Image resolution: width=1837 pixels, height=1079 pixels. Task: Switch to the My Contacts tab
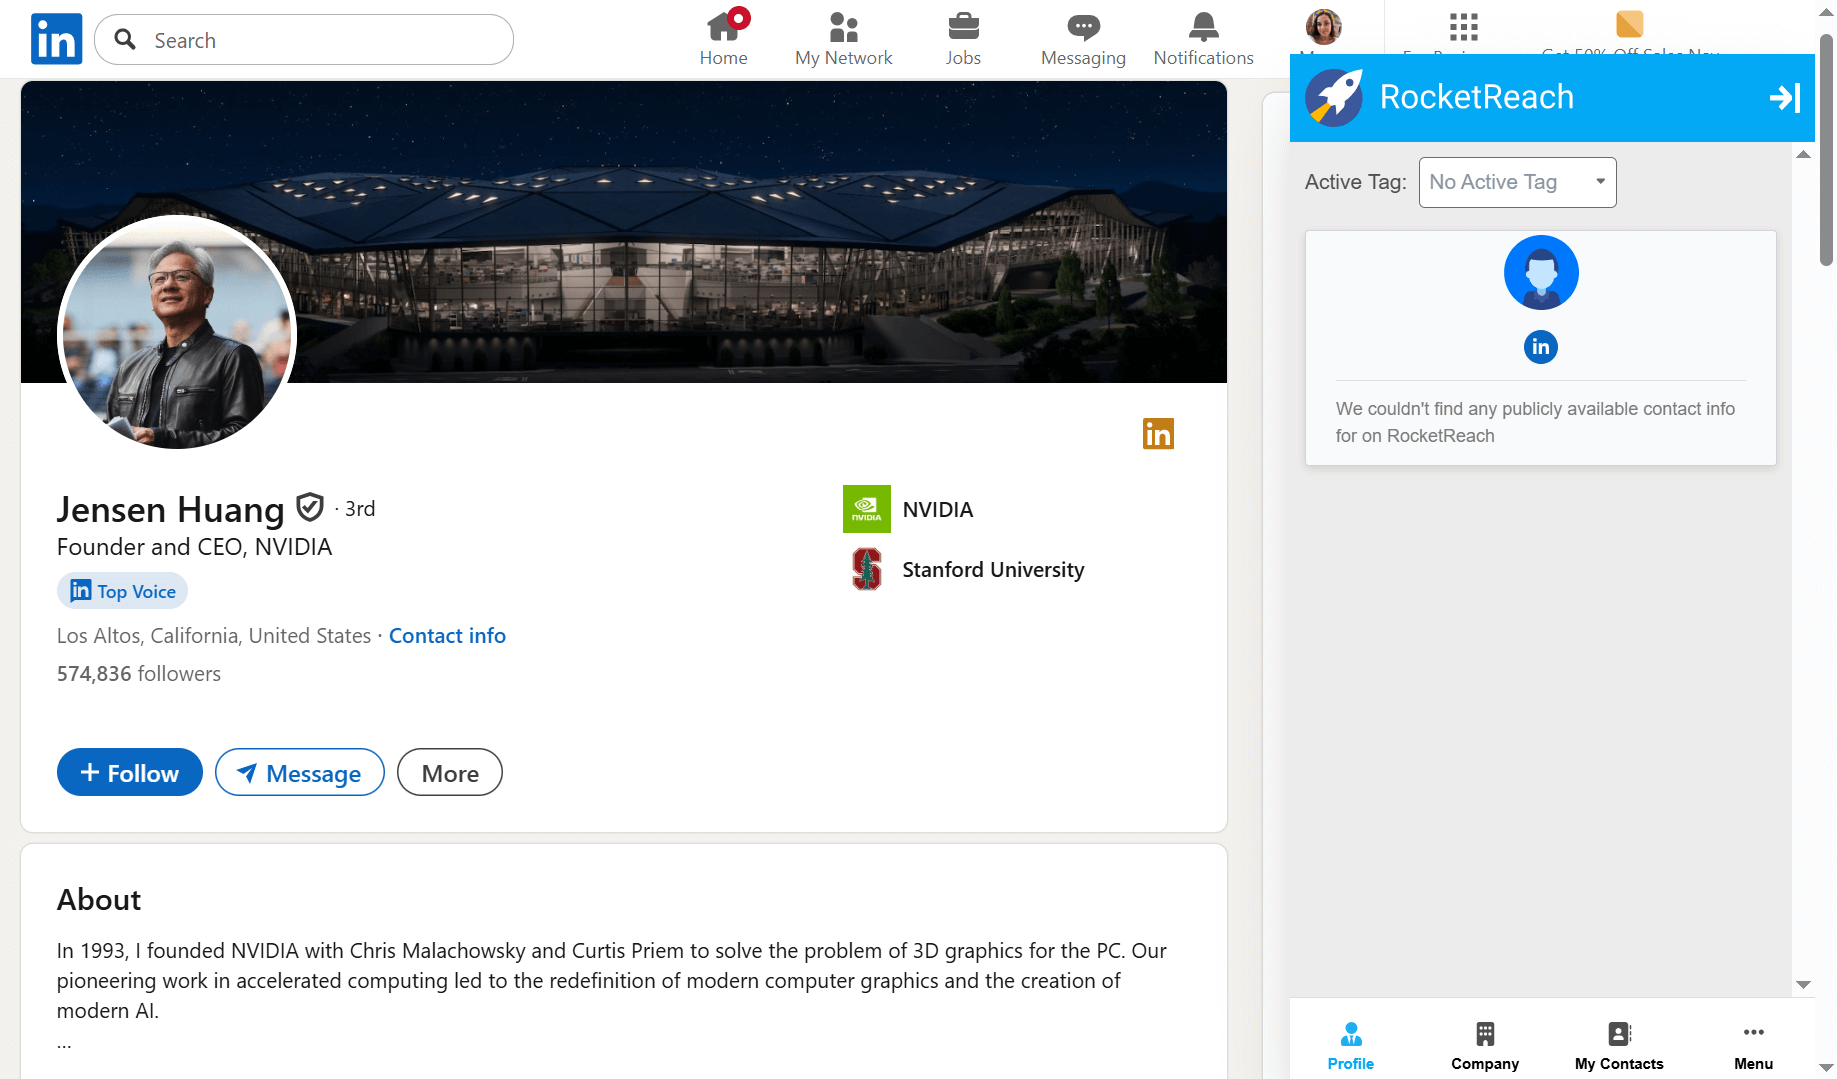[x=1618, y=1046]
